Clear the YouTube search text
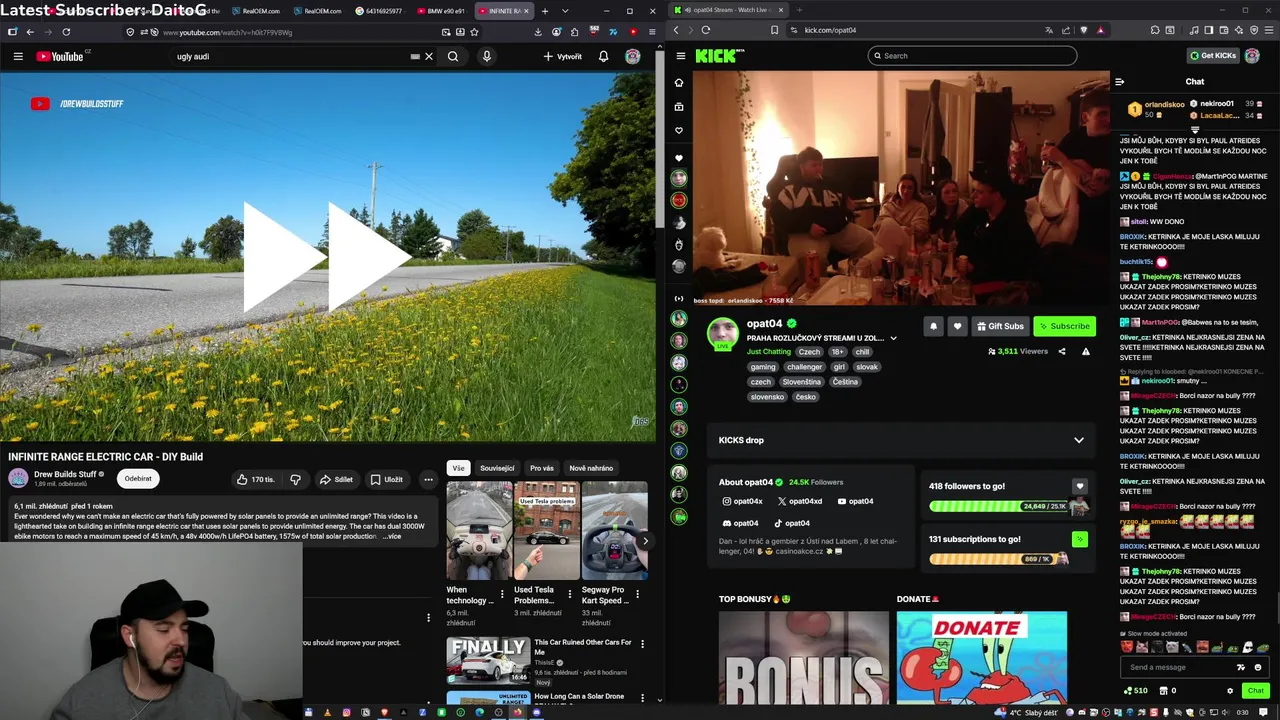This screenshot has height=720, width=1280. pyautogui.click(x=429, y=56)
